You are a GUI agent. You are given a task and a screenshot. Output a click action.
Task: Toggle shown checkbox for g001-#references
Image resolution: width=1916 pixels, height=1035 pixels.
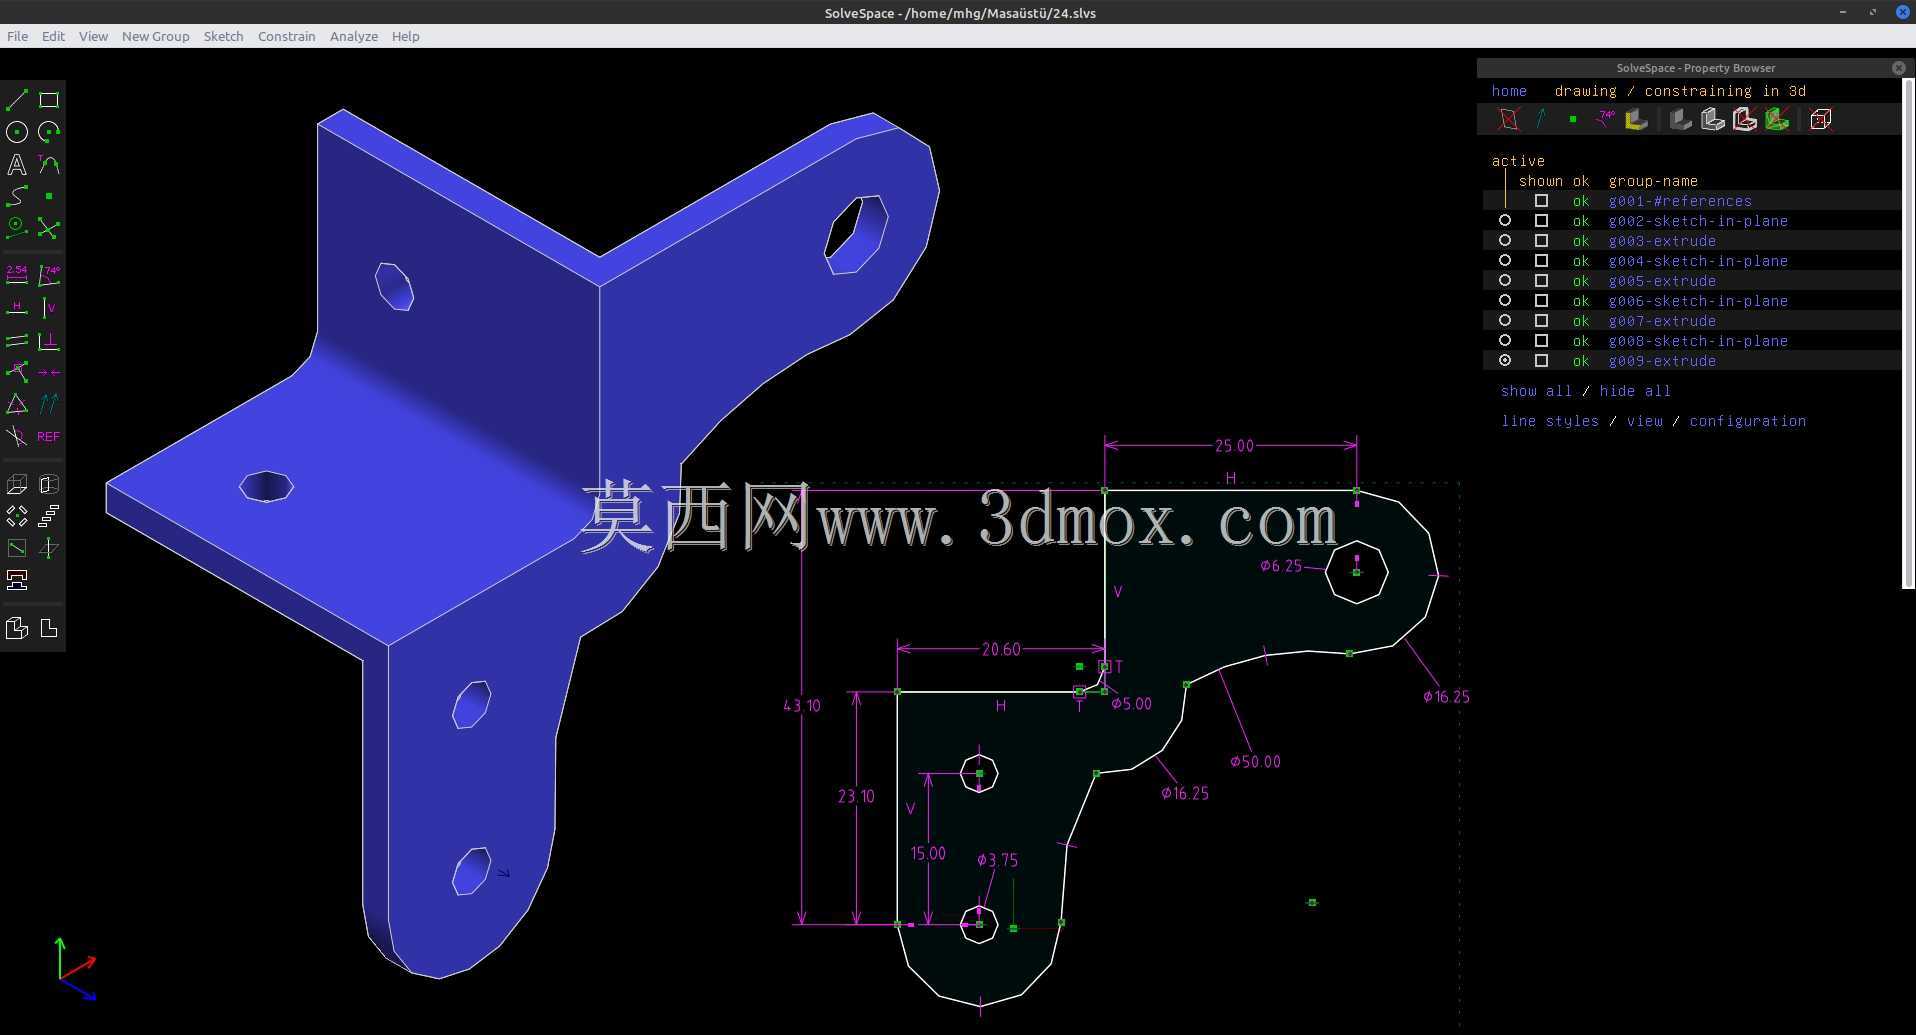(1541, 201)
